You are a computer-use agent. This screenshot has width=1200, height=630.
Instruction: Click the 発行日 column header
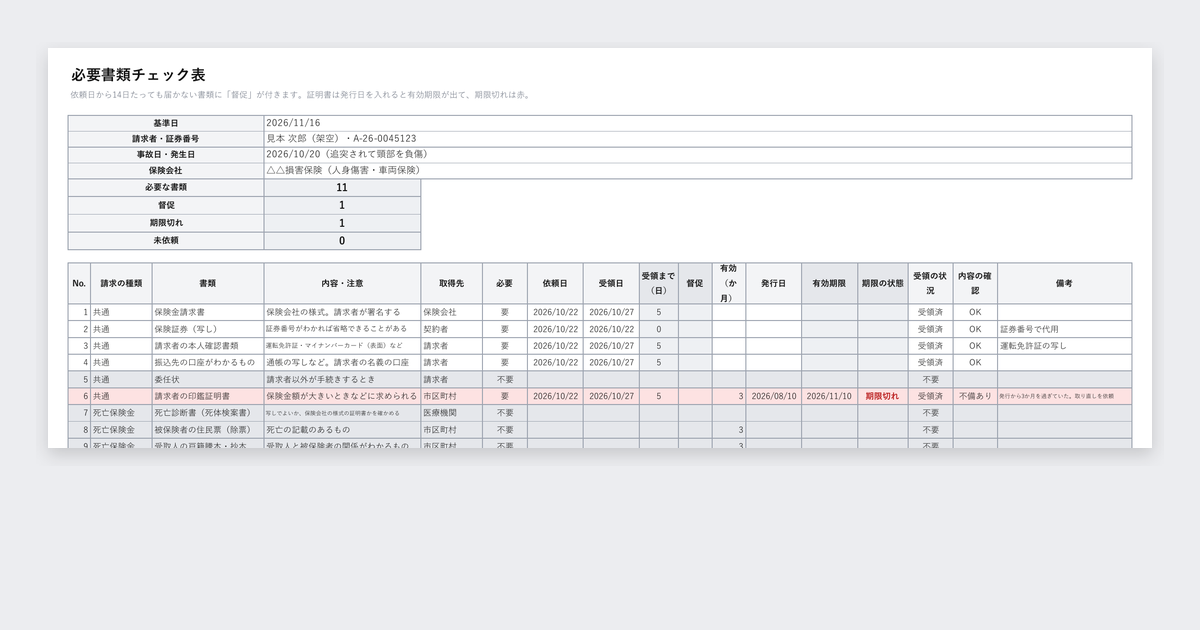pos(774,284)
